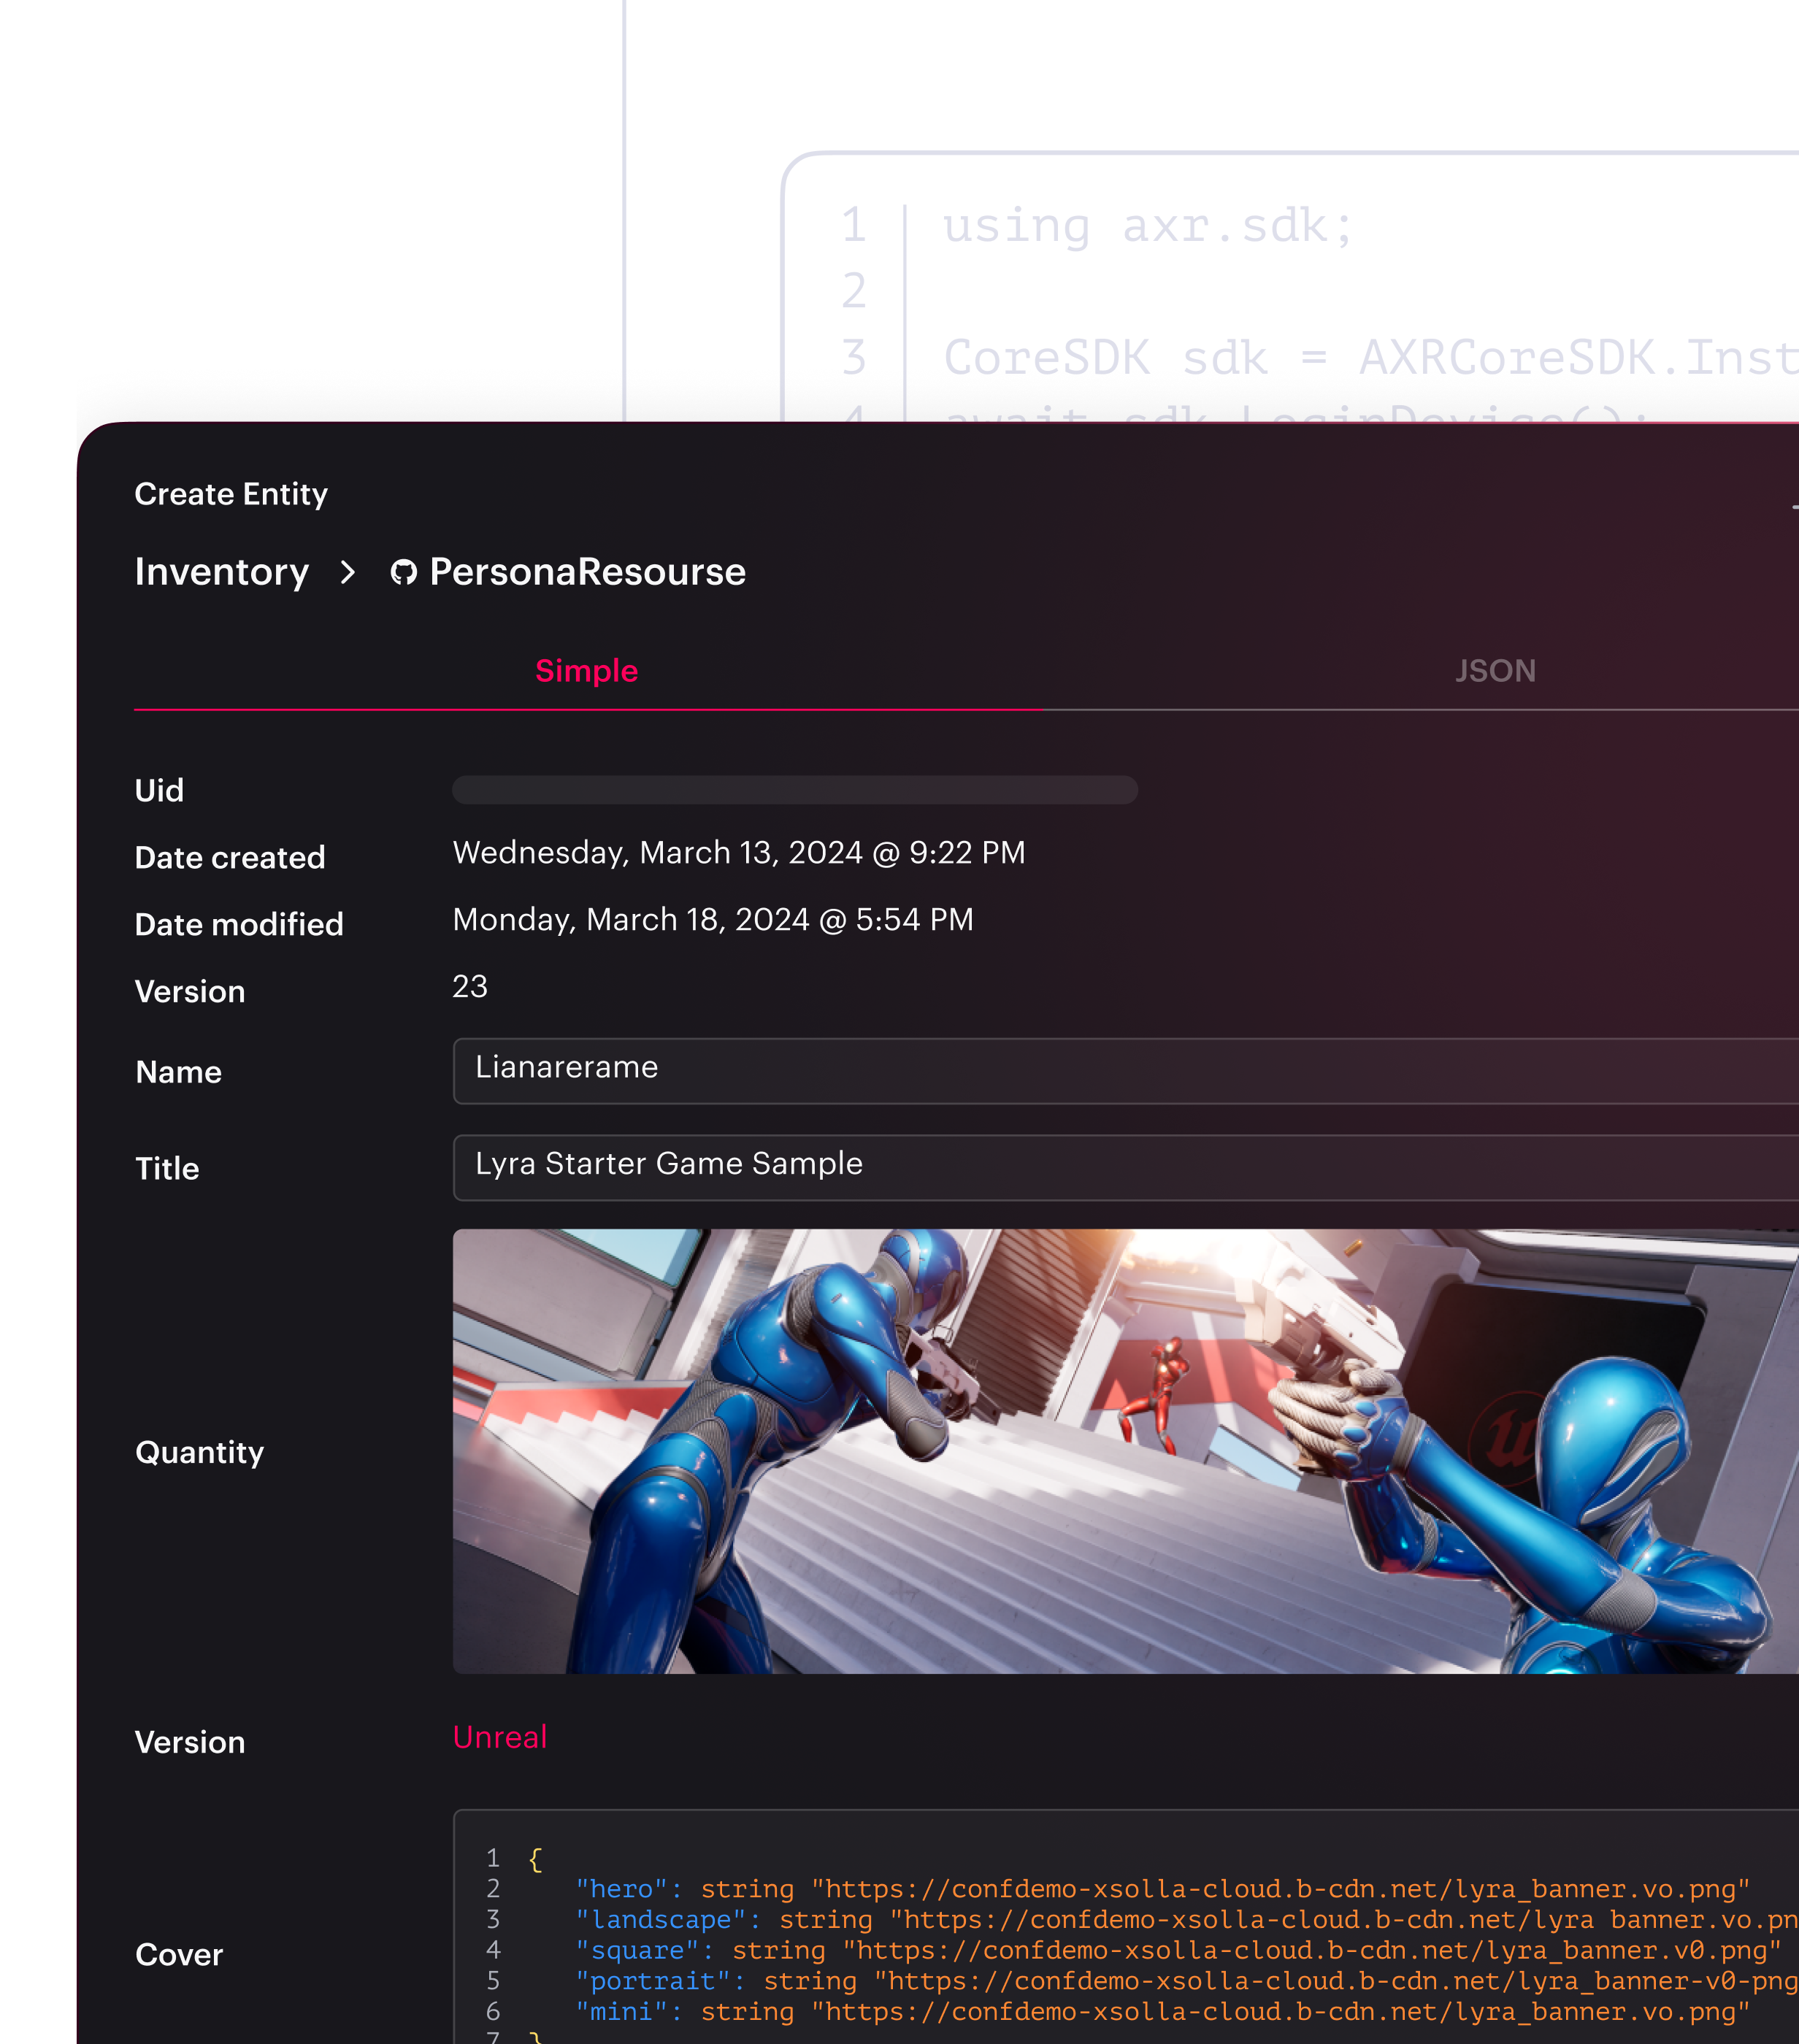
Task: Click the Date modified label
Action: point(239,925)
